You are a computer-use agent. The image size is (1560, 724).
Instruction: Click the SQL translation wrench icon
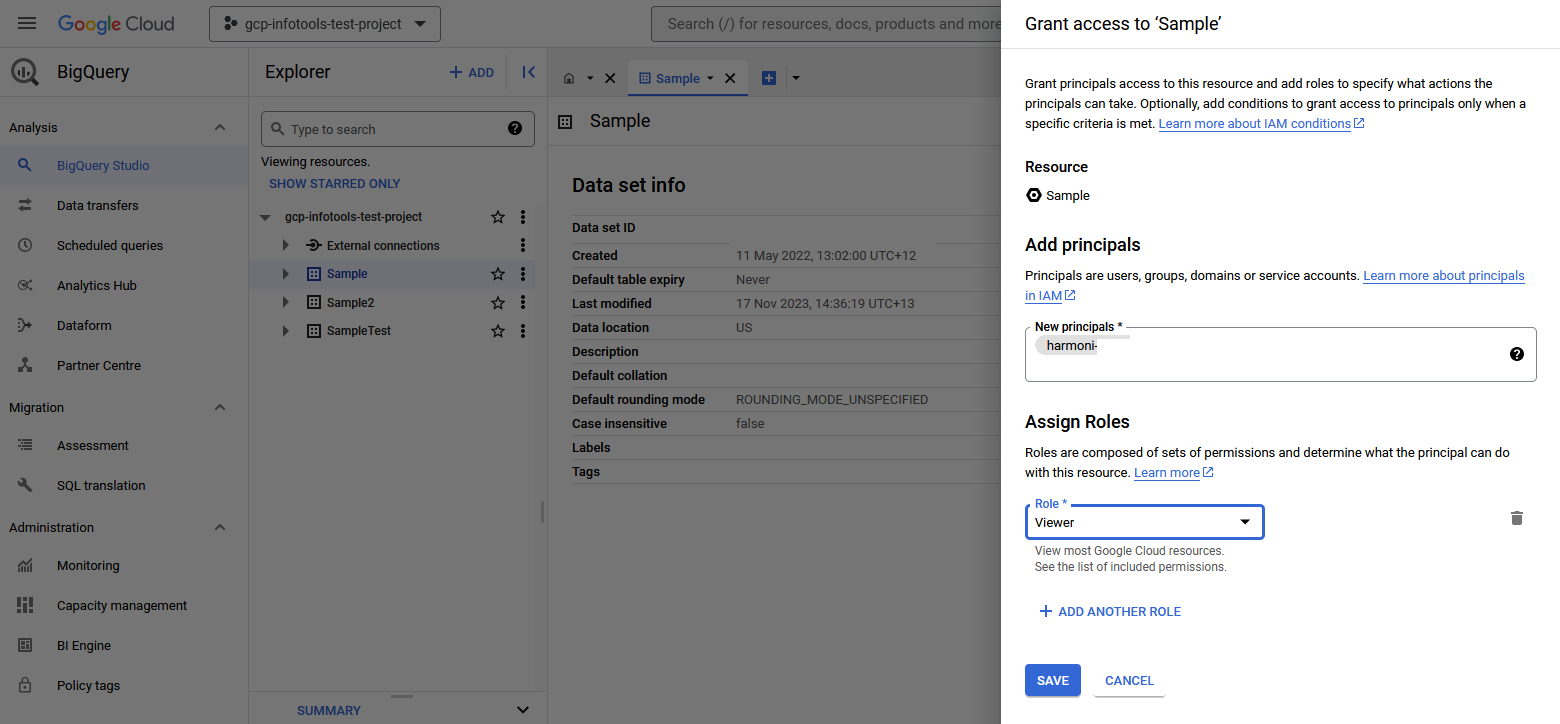click(25, 485)
